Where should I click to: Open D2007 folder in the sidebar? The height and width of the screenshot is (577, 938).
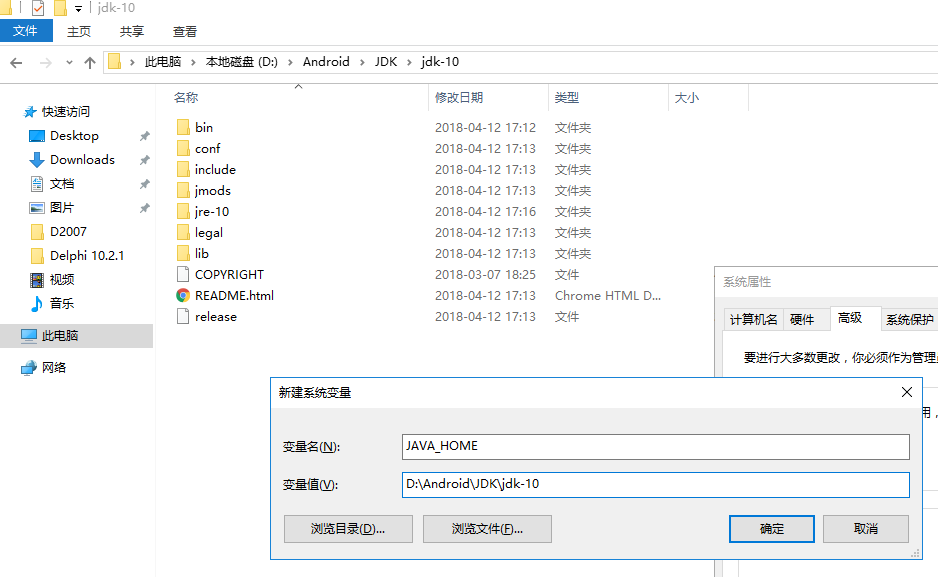click(68, 231)
